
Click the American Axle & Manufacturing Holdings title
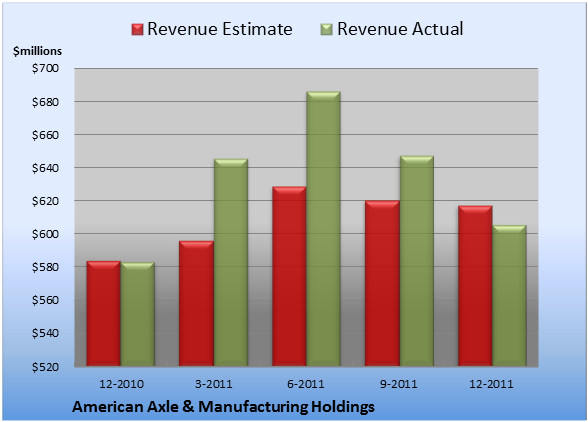click(x=224, y=407)
